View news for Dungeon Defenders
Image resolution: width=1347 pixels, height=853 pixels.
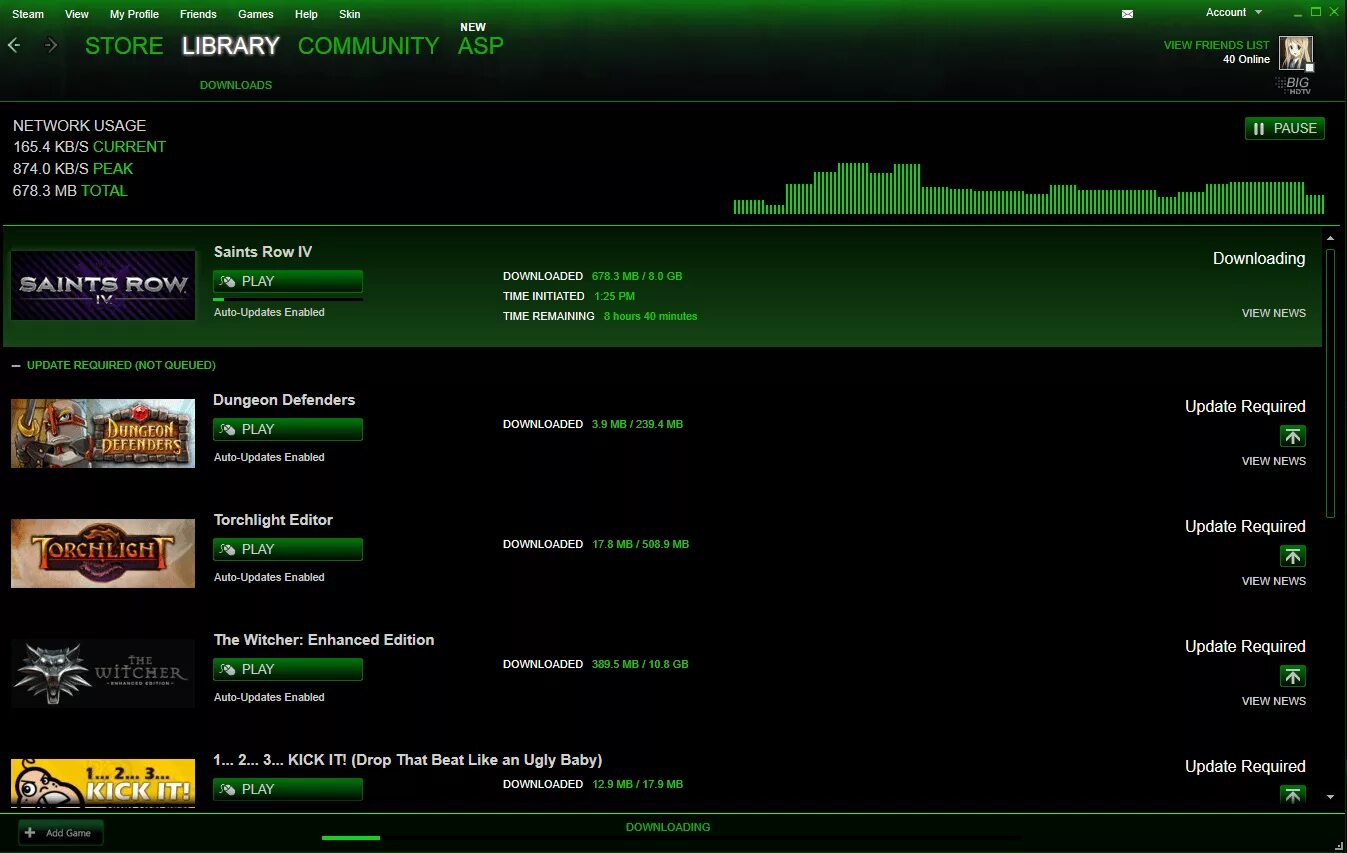[x=1273, y=461]
